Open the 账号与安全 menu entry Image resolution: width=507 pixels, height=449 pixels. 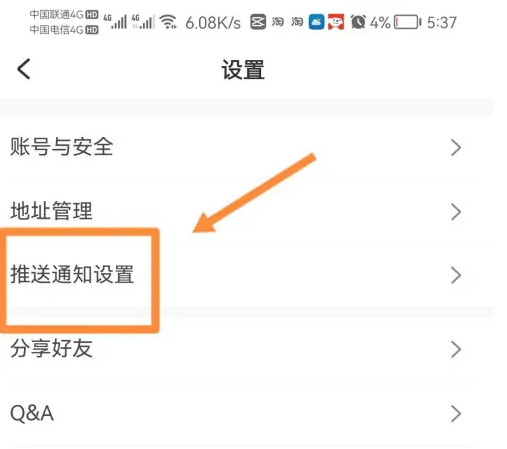[x=246, y=147]
